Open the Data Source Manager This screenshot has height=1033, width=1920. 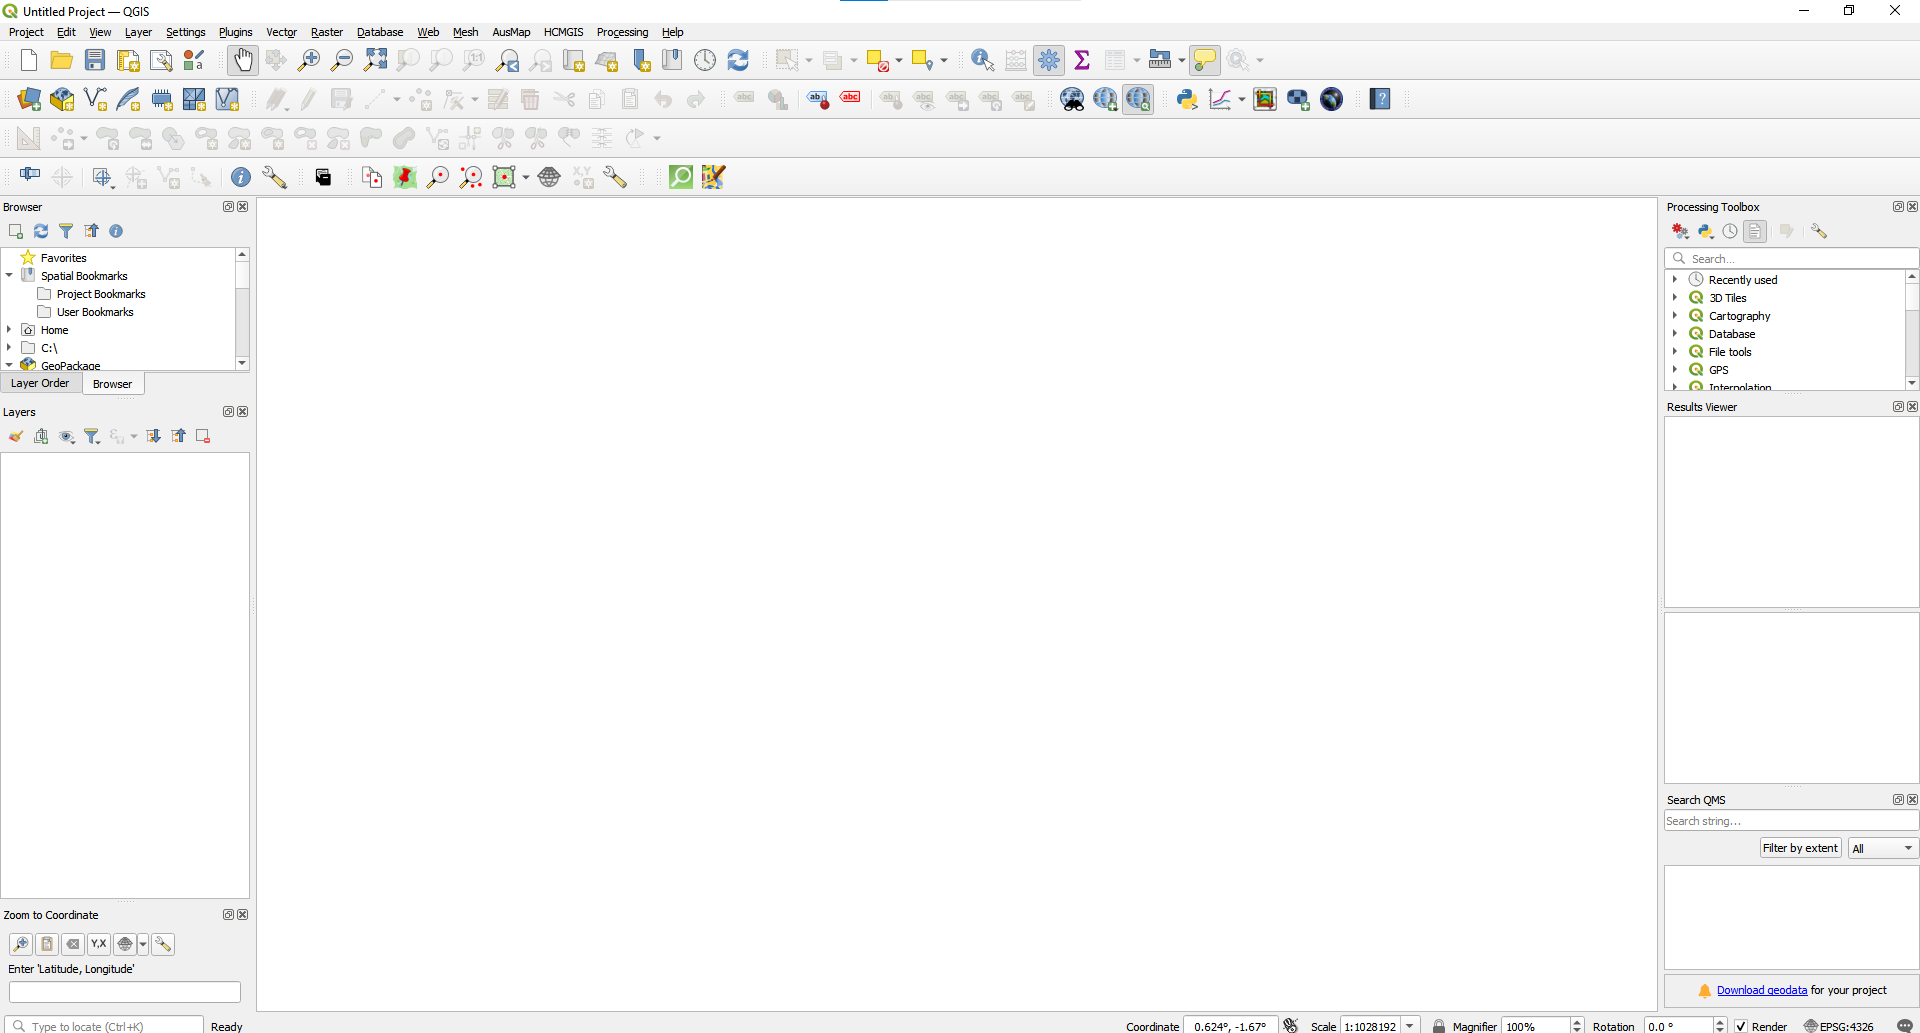(29, 99)
